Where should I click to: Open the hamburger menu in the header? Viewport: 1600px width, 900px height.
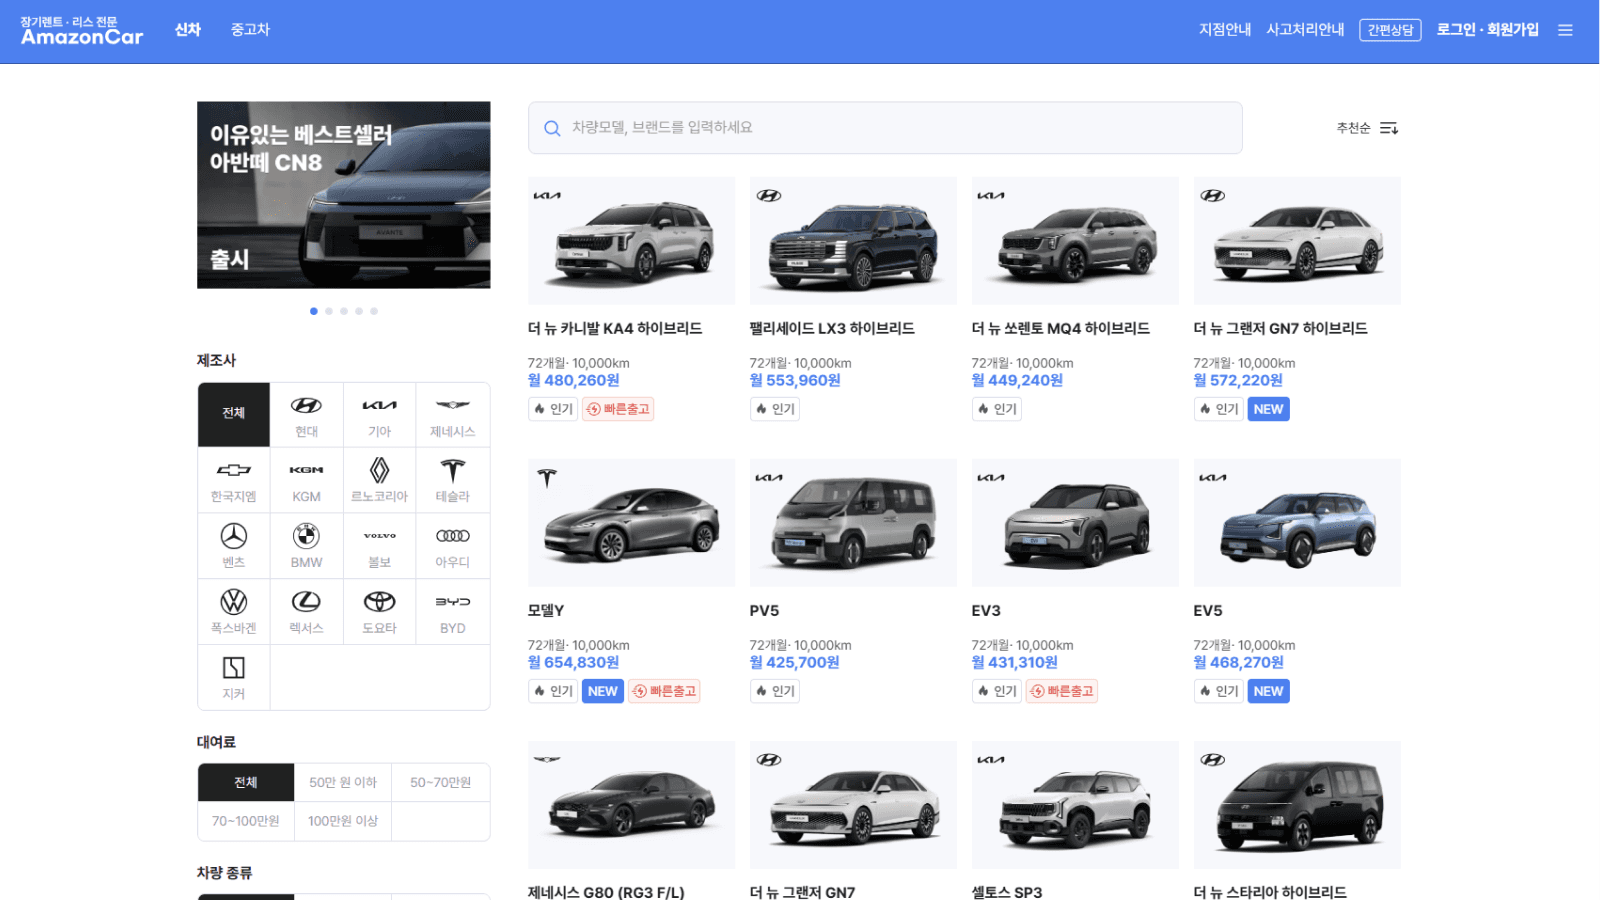pyautogui.click(x=1565, y=30)
